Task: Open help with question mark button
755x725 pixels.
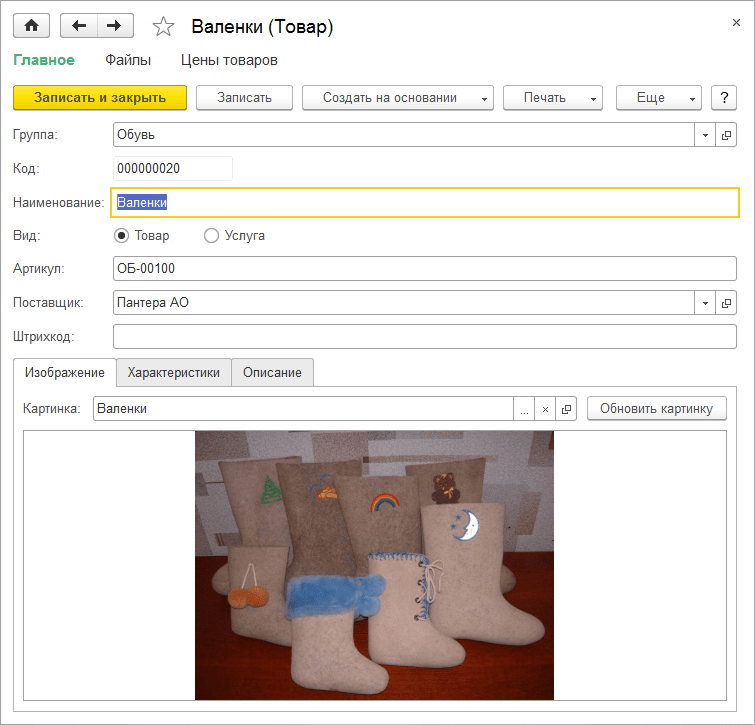Action: [724, 98]
